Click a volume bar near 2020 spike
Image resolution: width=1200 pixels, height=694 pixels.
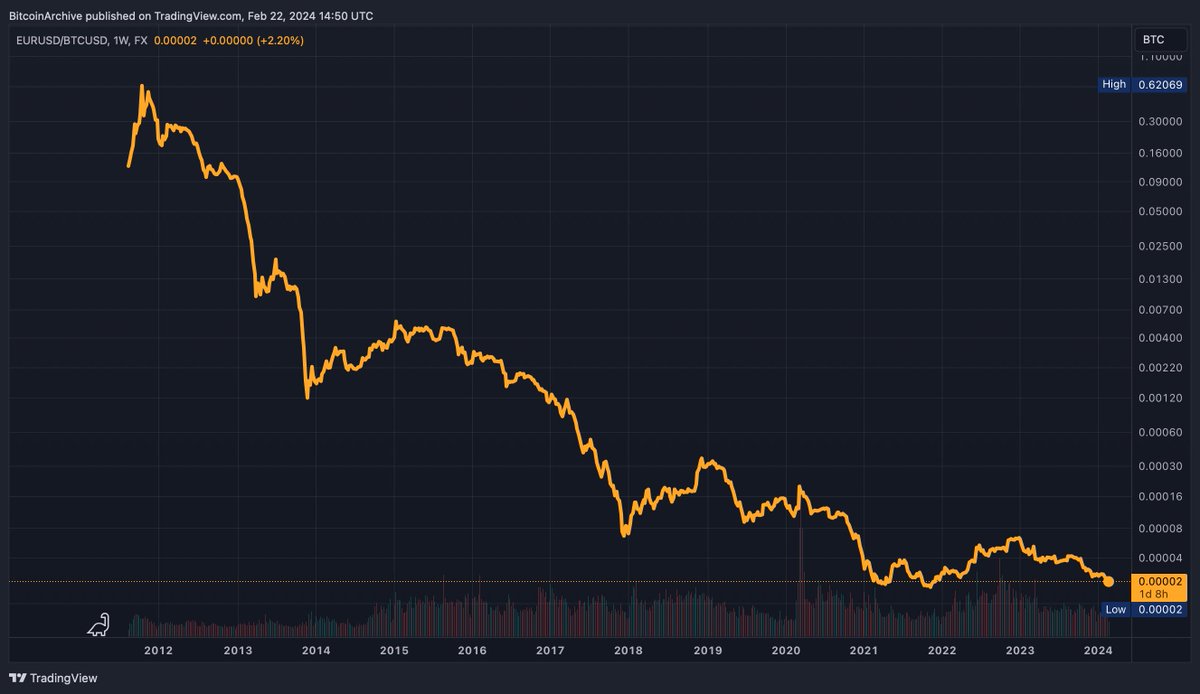(800, 600)
